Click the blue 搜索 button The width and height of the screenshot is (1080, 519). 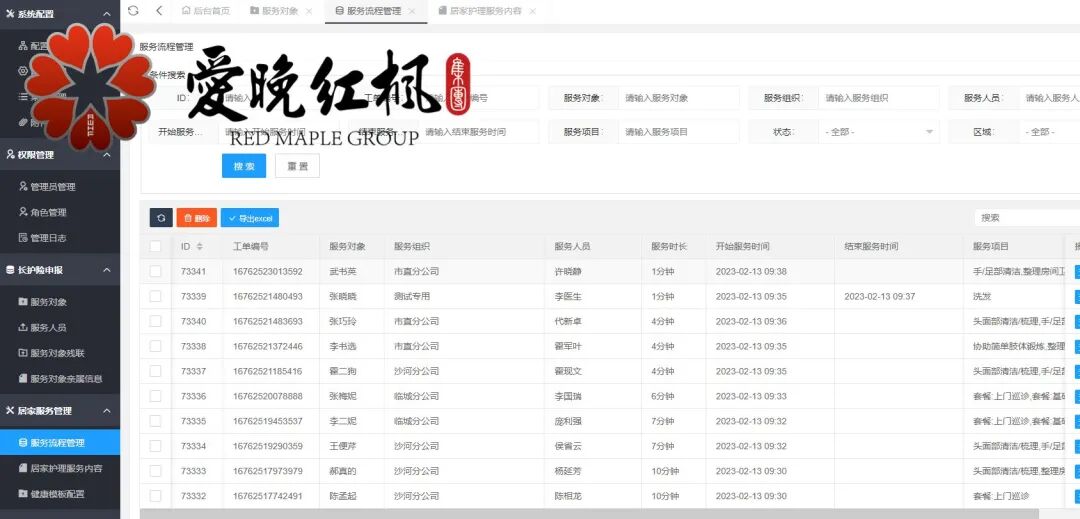(x=244, y=166)
